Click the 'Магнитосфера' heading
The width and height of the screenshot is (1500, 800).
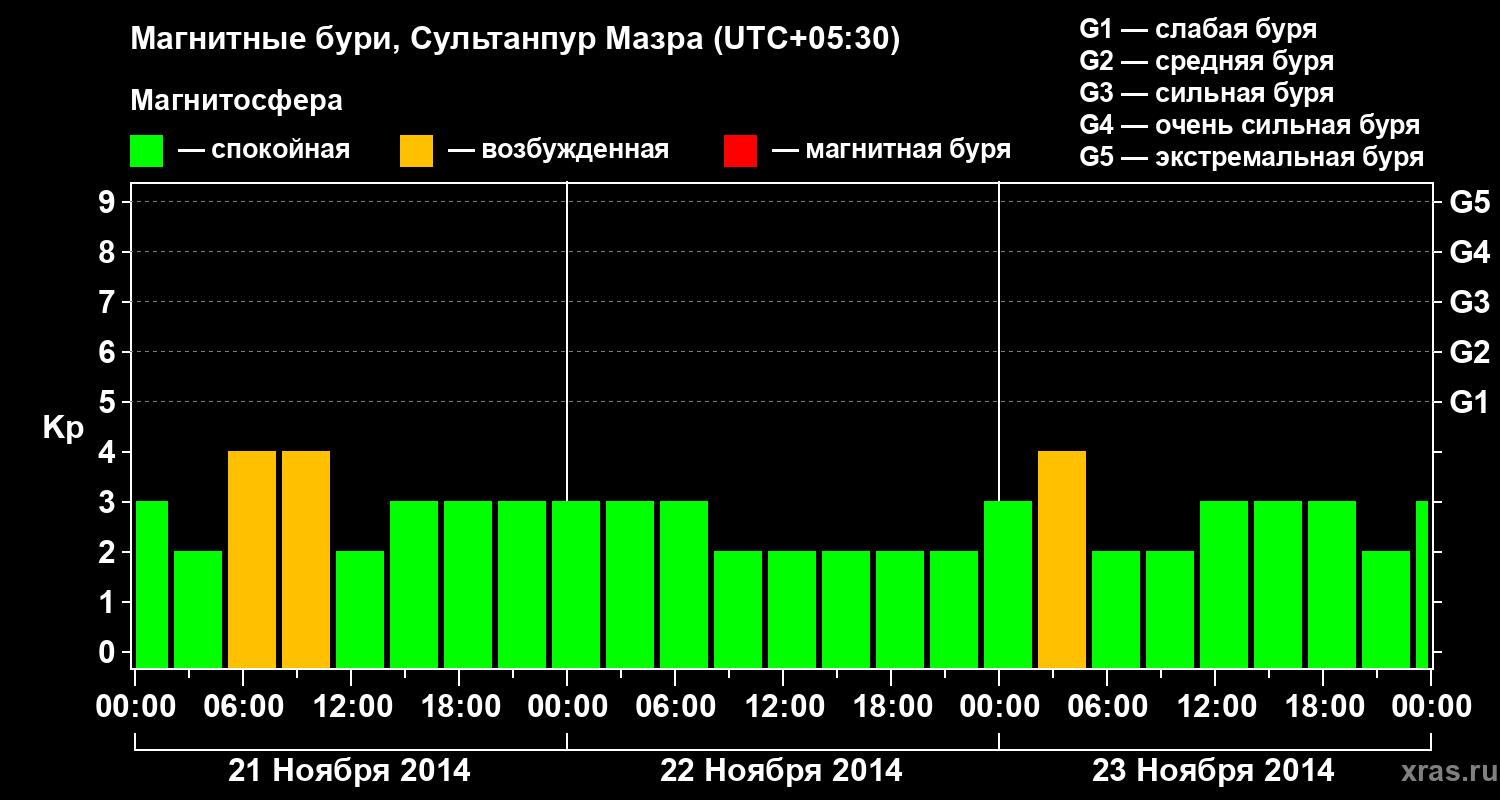pos(237,101)
